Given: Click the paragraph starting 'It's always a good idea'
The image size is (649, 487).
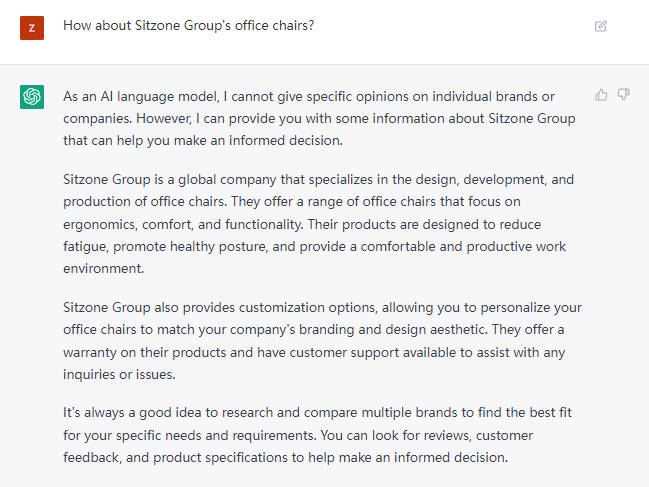Looking at the screenshot, I should [317, 435].
